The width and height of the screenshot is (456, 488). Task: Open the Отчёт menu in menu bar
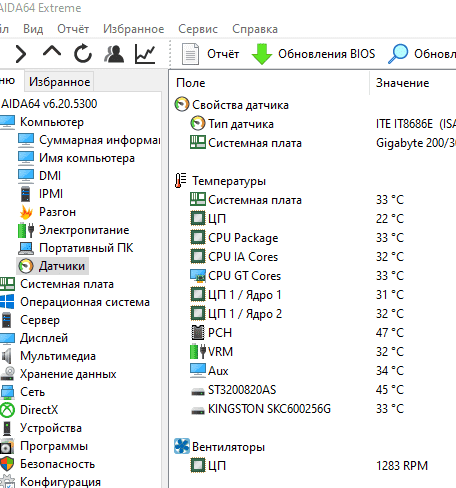coord(73,29)
